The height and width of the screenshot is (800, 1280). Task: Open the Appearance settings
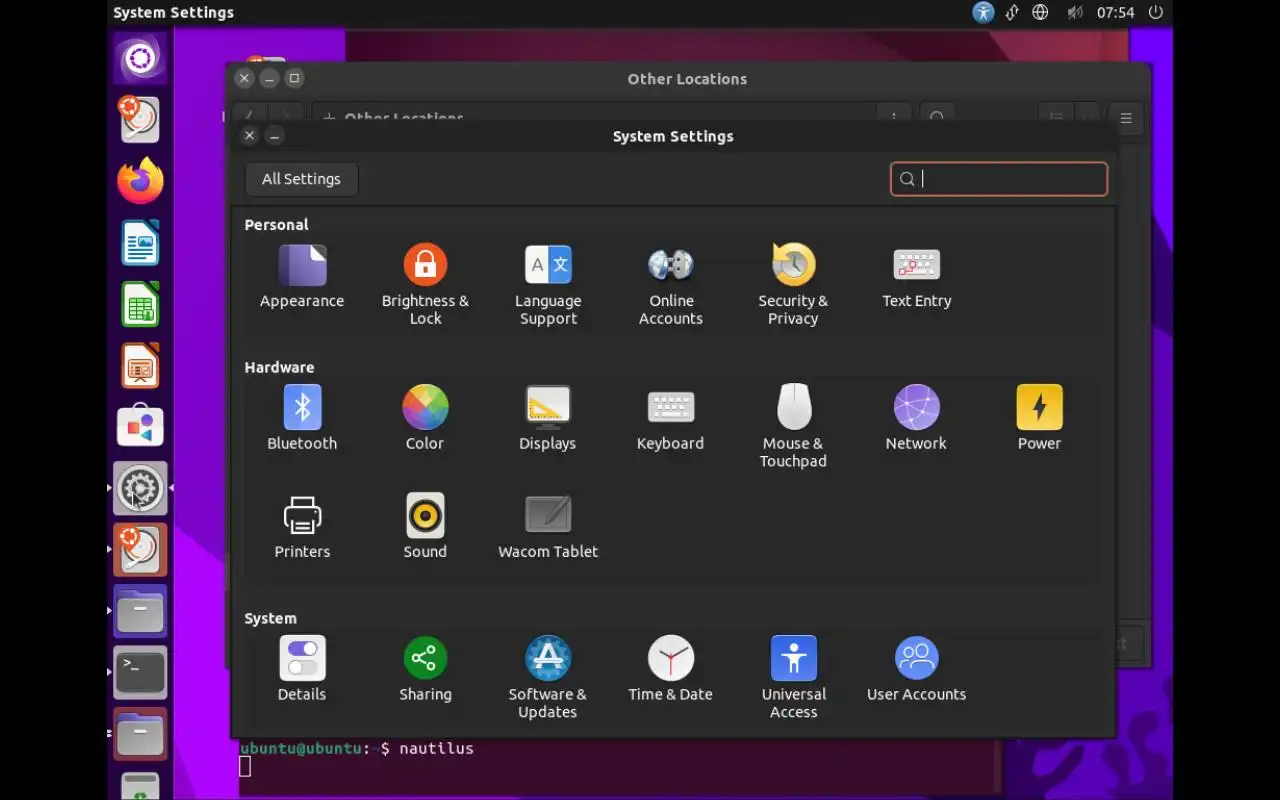(x=302, y=277)
